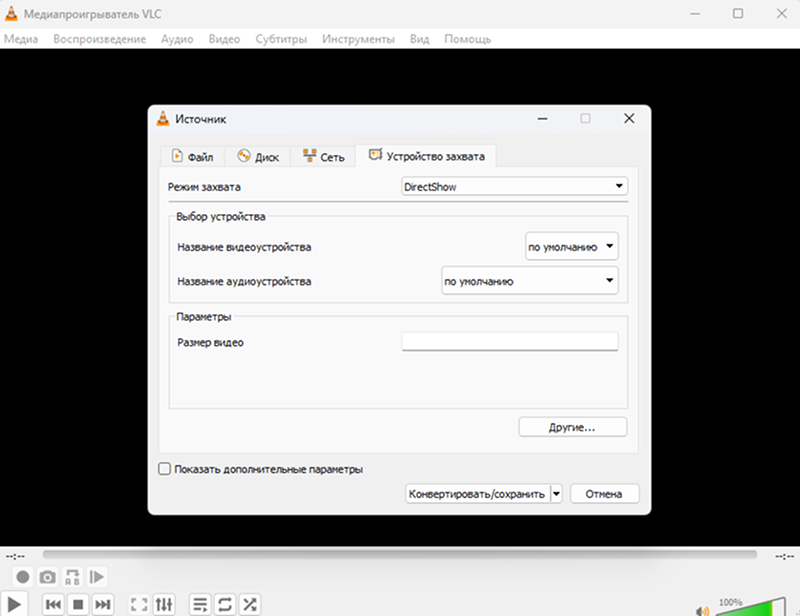Screen dimensions: 800x616
Task: Switch to the Файл tab
Action: [x=192, y=157]
